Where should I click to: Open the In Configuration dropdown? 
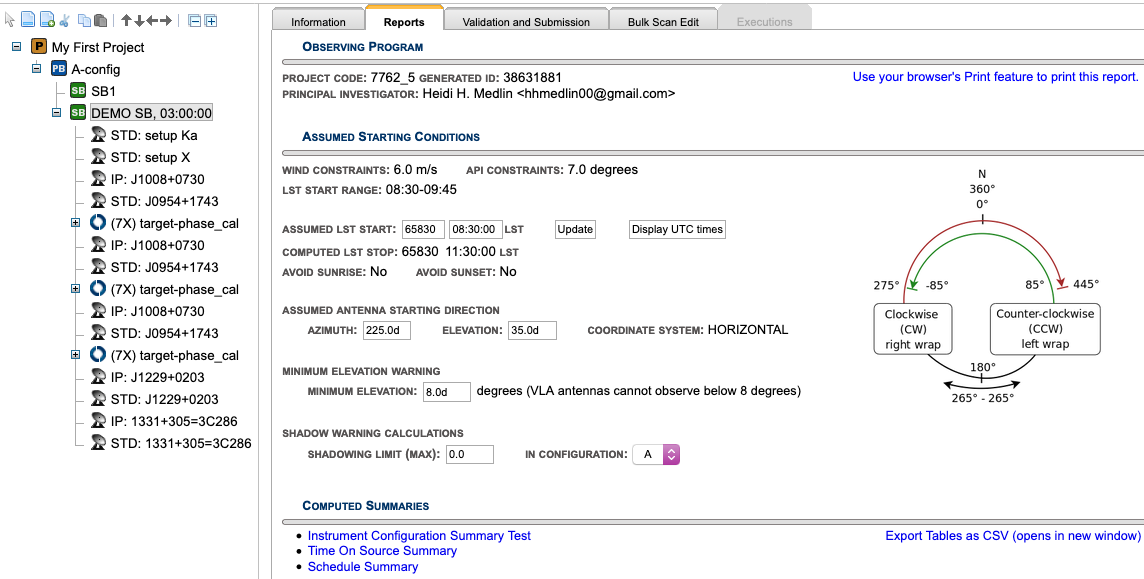pos(656,454)
